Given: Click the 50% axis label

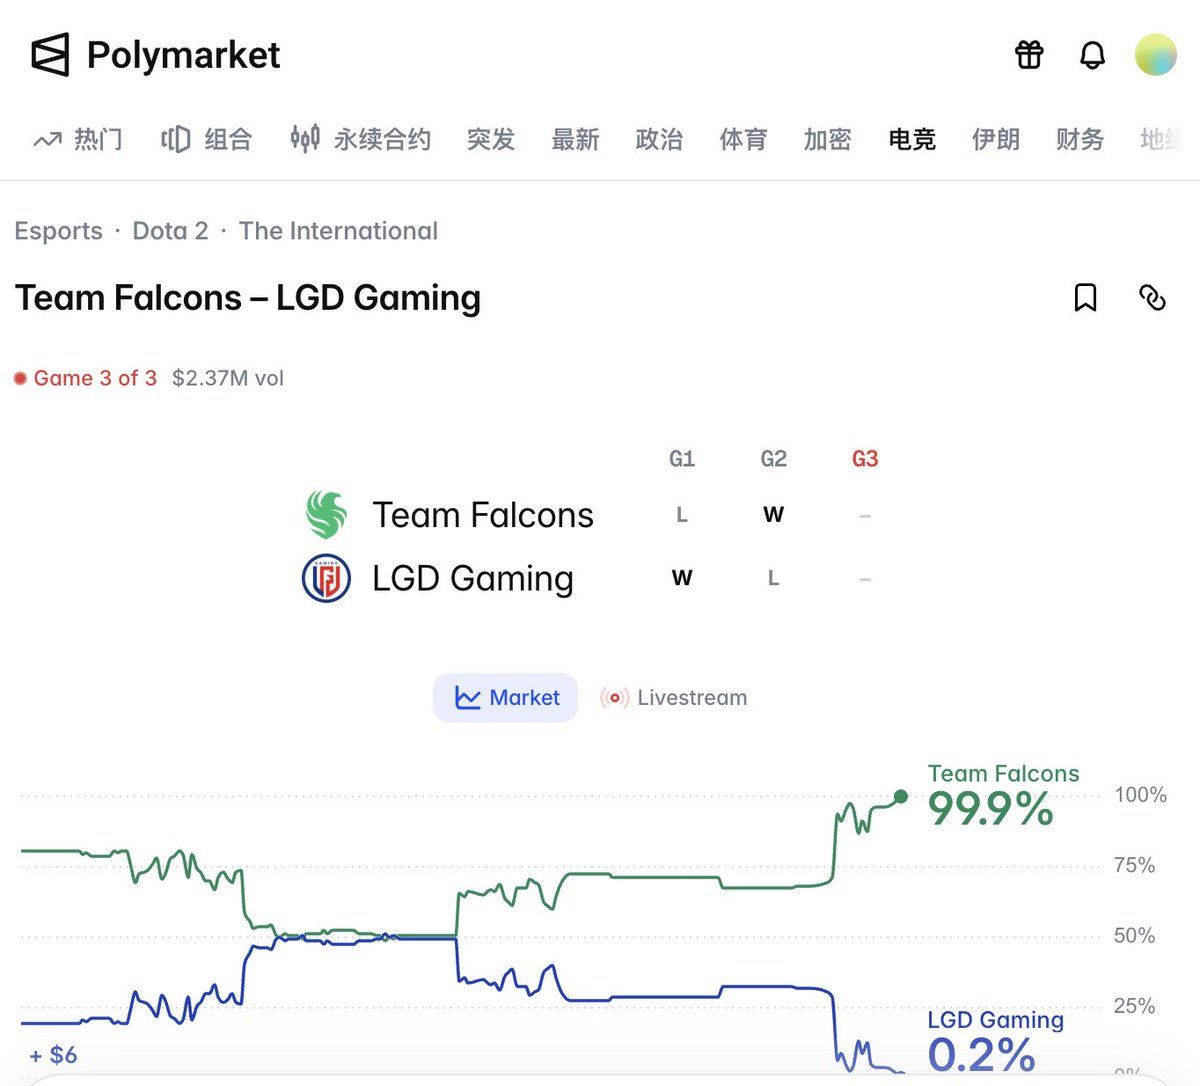Looking at the screenshot, I should 1135,936.
